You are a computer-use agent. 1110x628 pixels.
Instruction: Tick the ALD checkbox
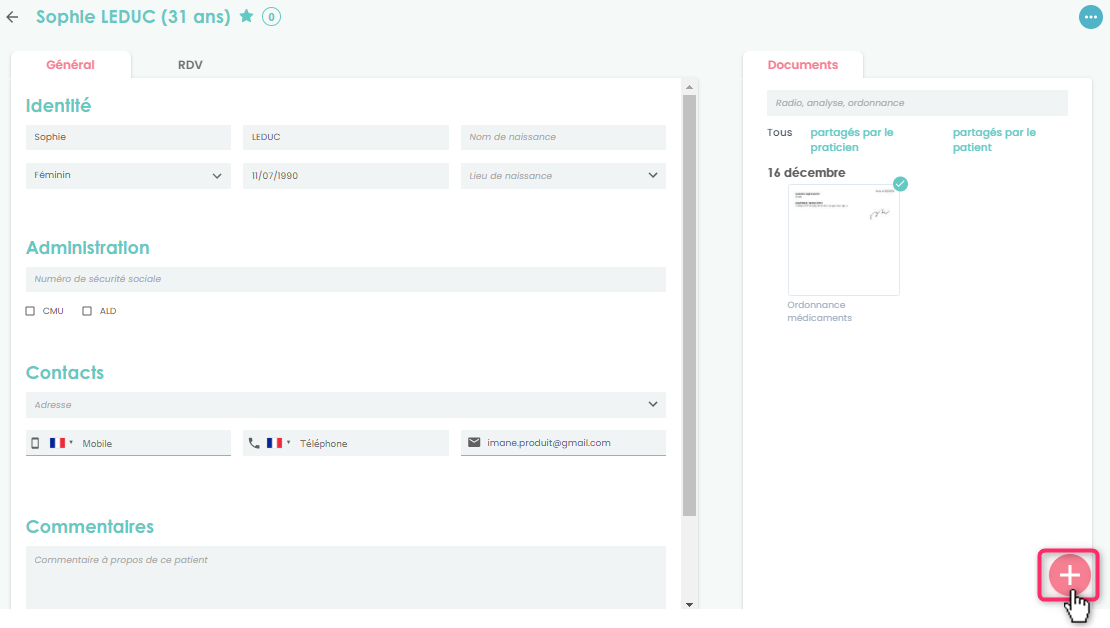click(x=87, y=311)
